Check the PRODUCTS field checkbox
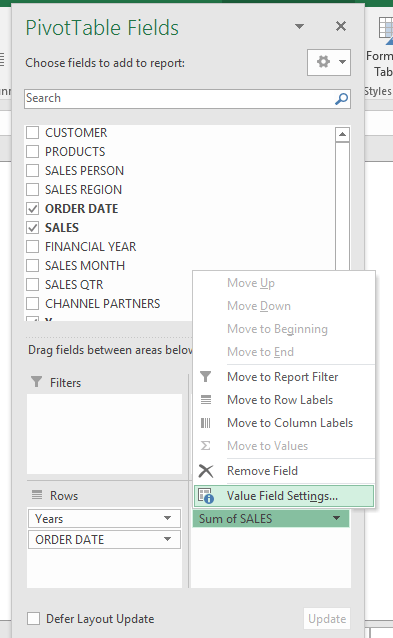 point(33,152)
